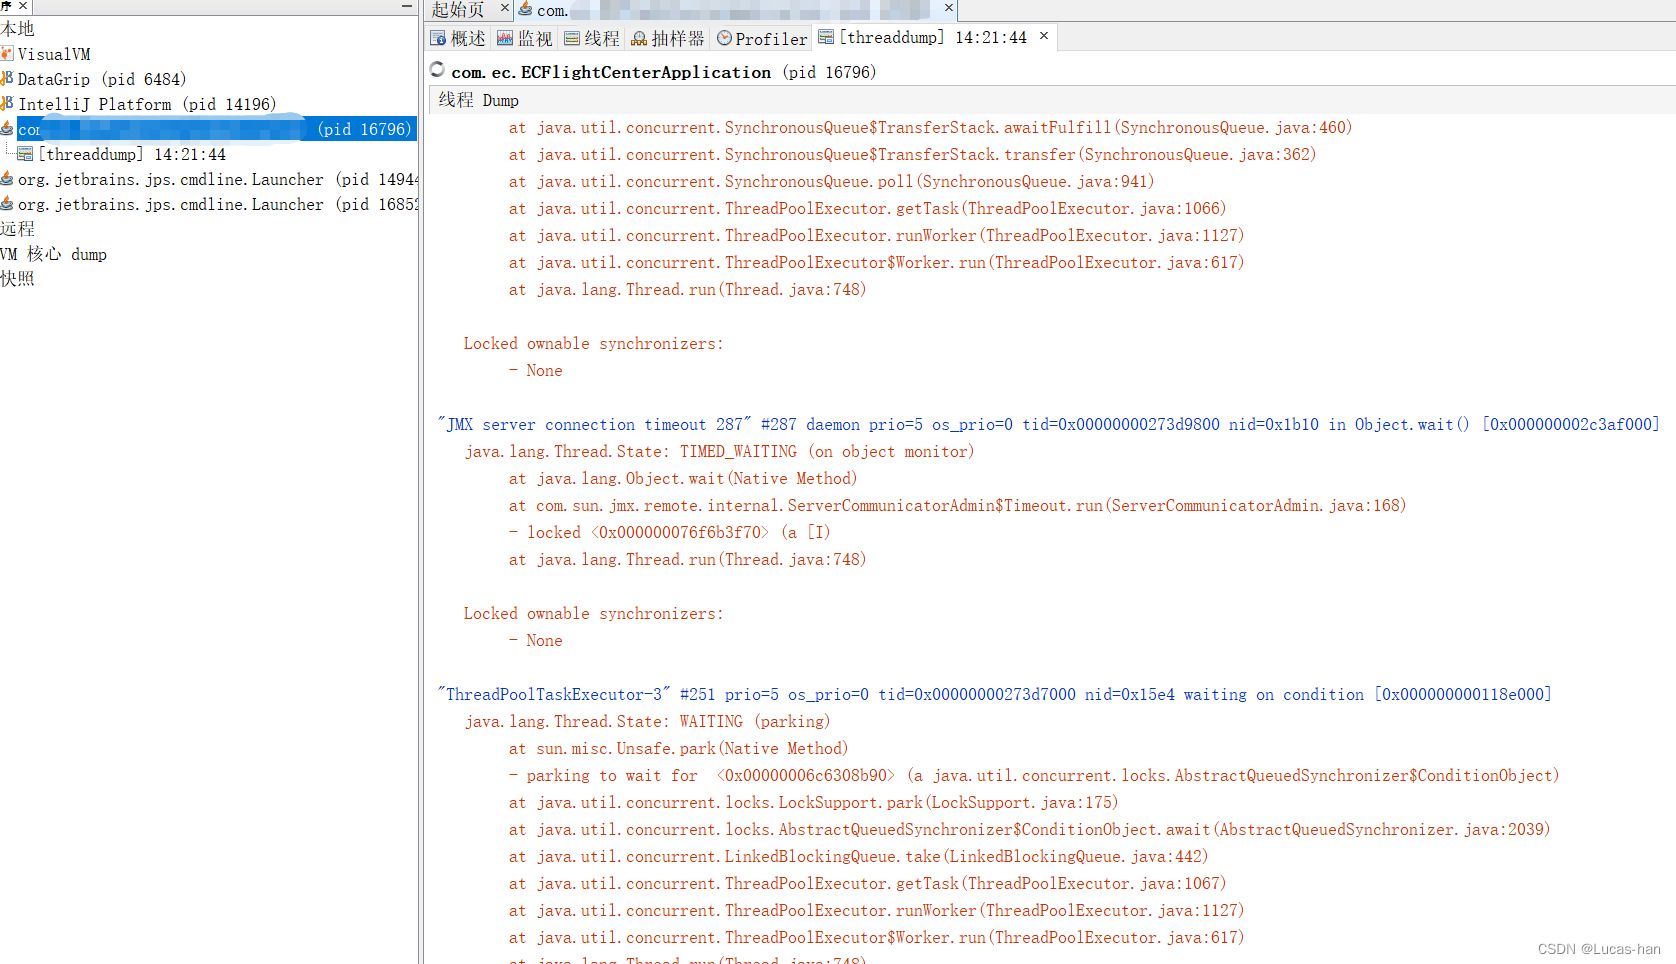Screen dimensions: 1676x964
Task: Click the Java icon of Launcher pid 1685
Action: [x=7, y=204]
